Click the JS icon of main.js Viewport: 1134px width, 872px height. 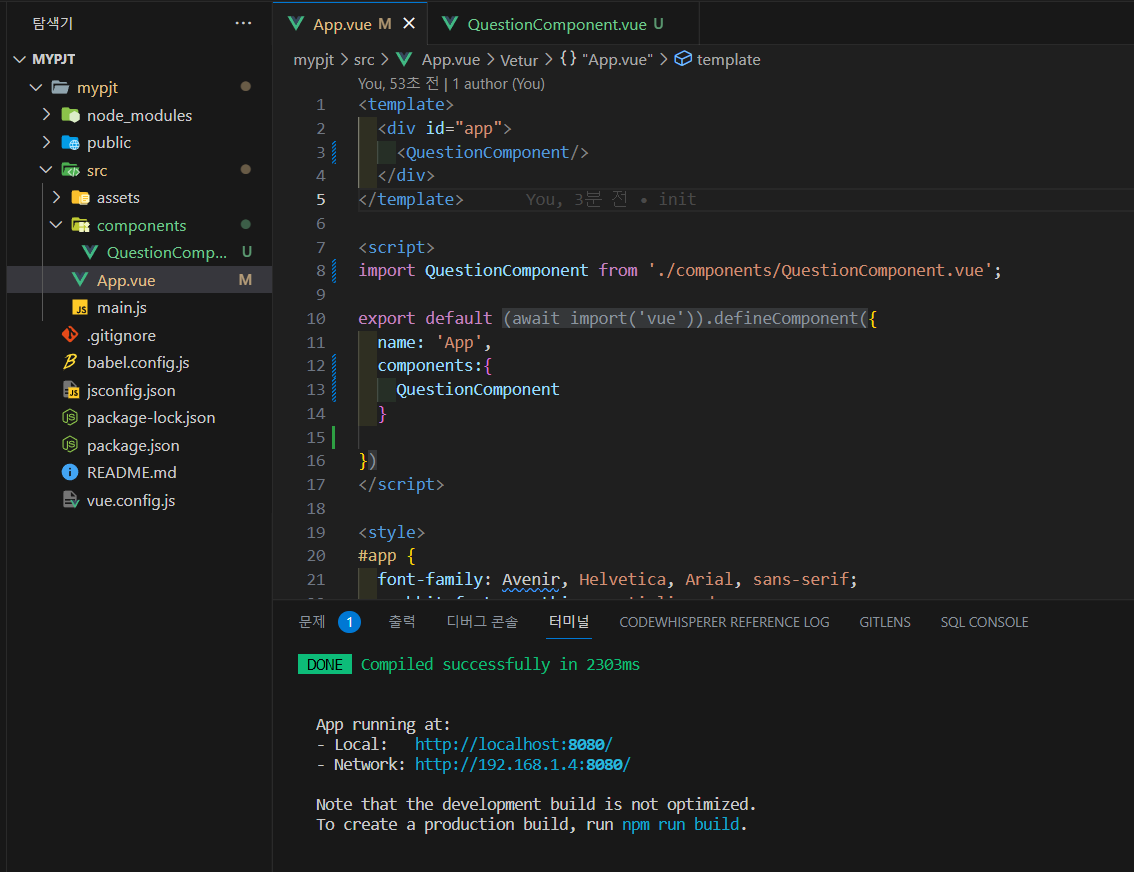click(x=80, y=307)
